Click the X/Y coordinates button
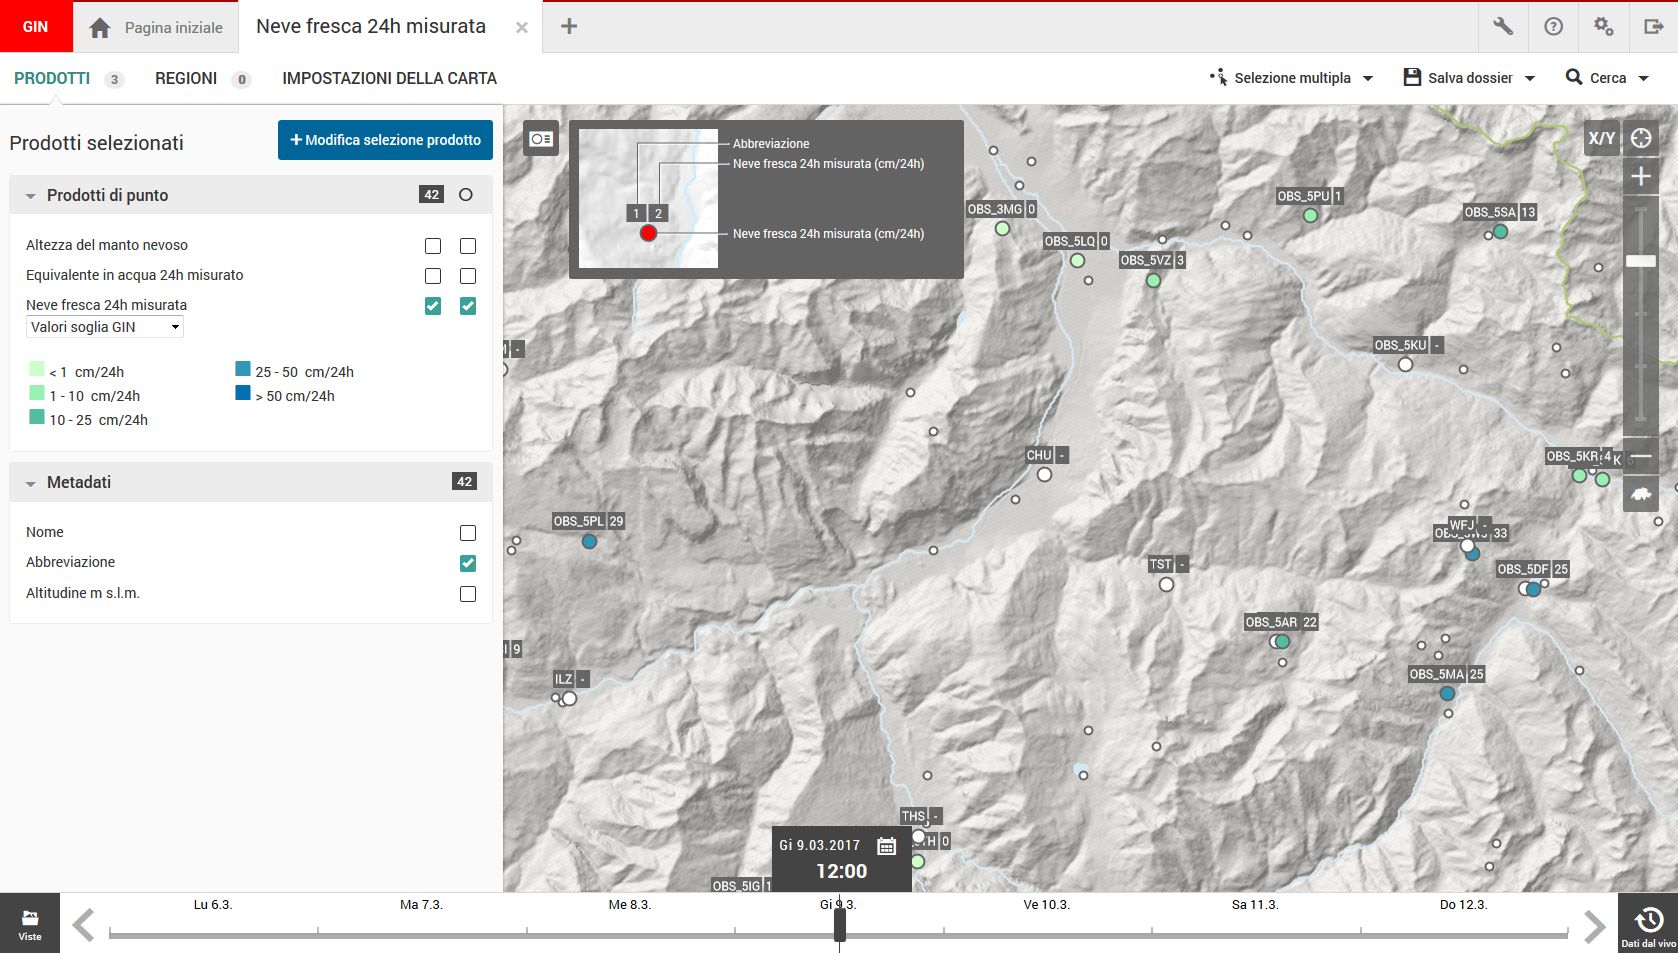The image size is (1678, 953). pyautogui.click(x=1601, y=138)
